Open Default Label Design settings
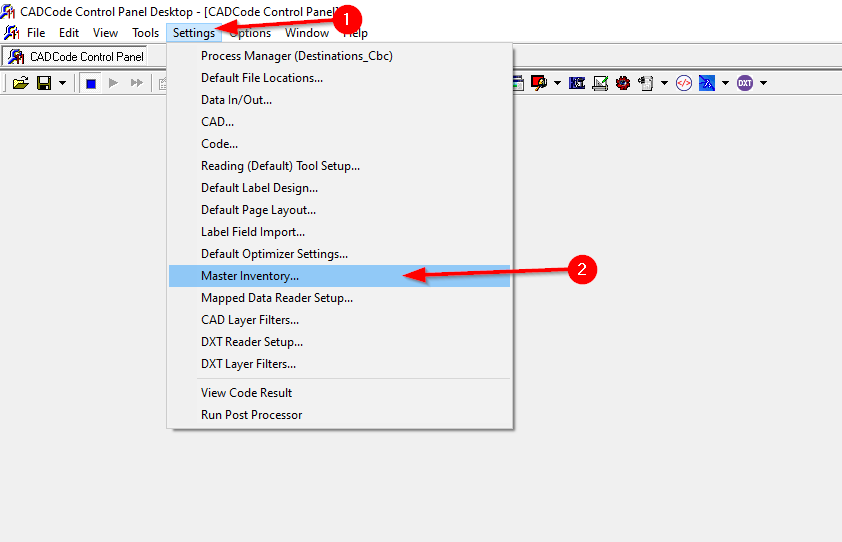The image size is (842, 542). pyautogui.click(x=339, y=188)
